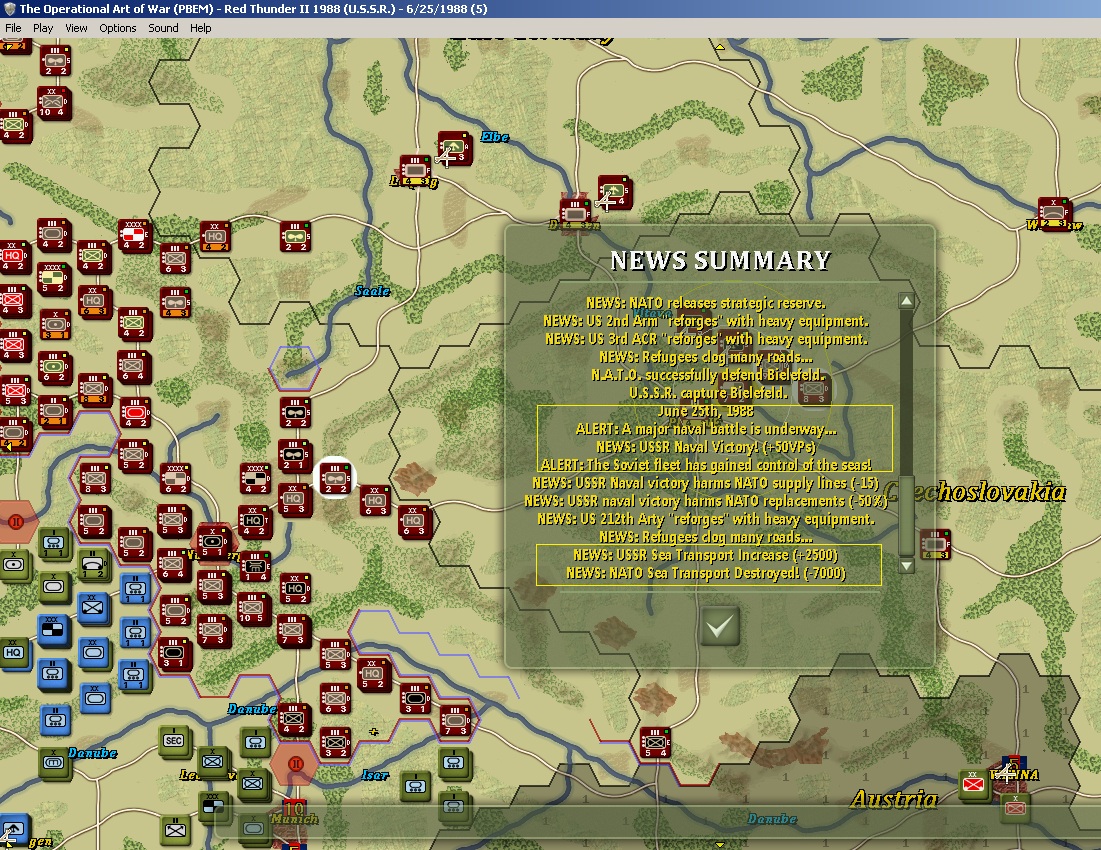Click the News Summary scrollbar thumb

coord(906,516)
